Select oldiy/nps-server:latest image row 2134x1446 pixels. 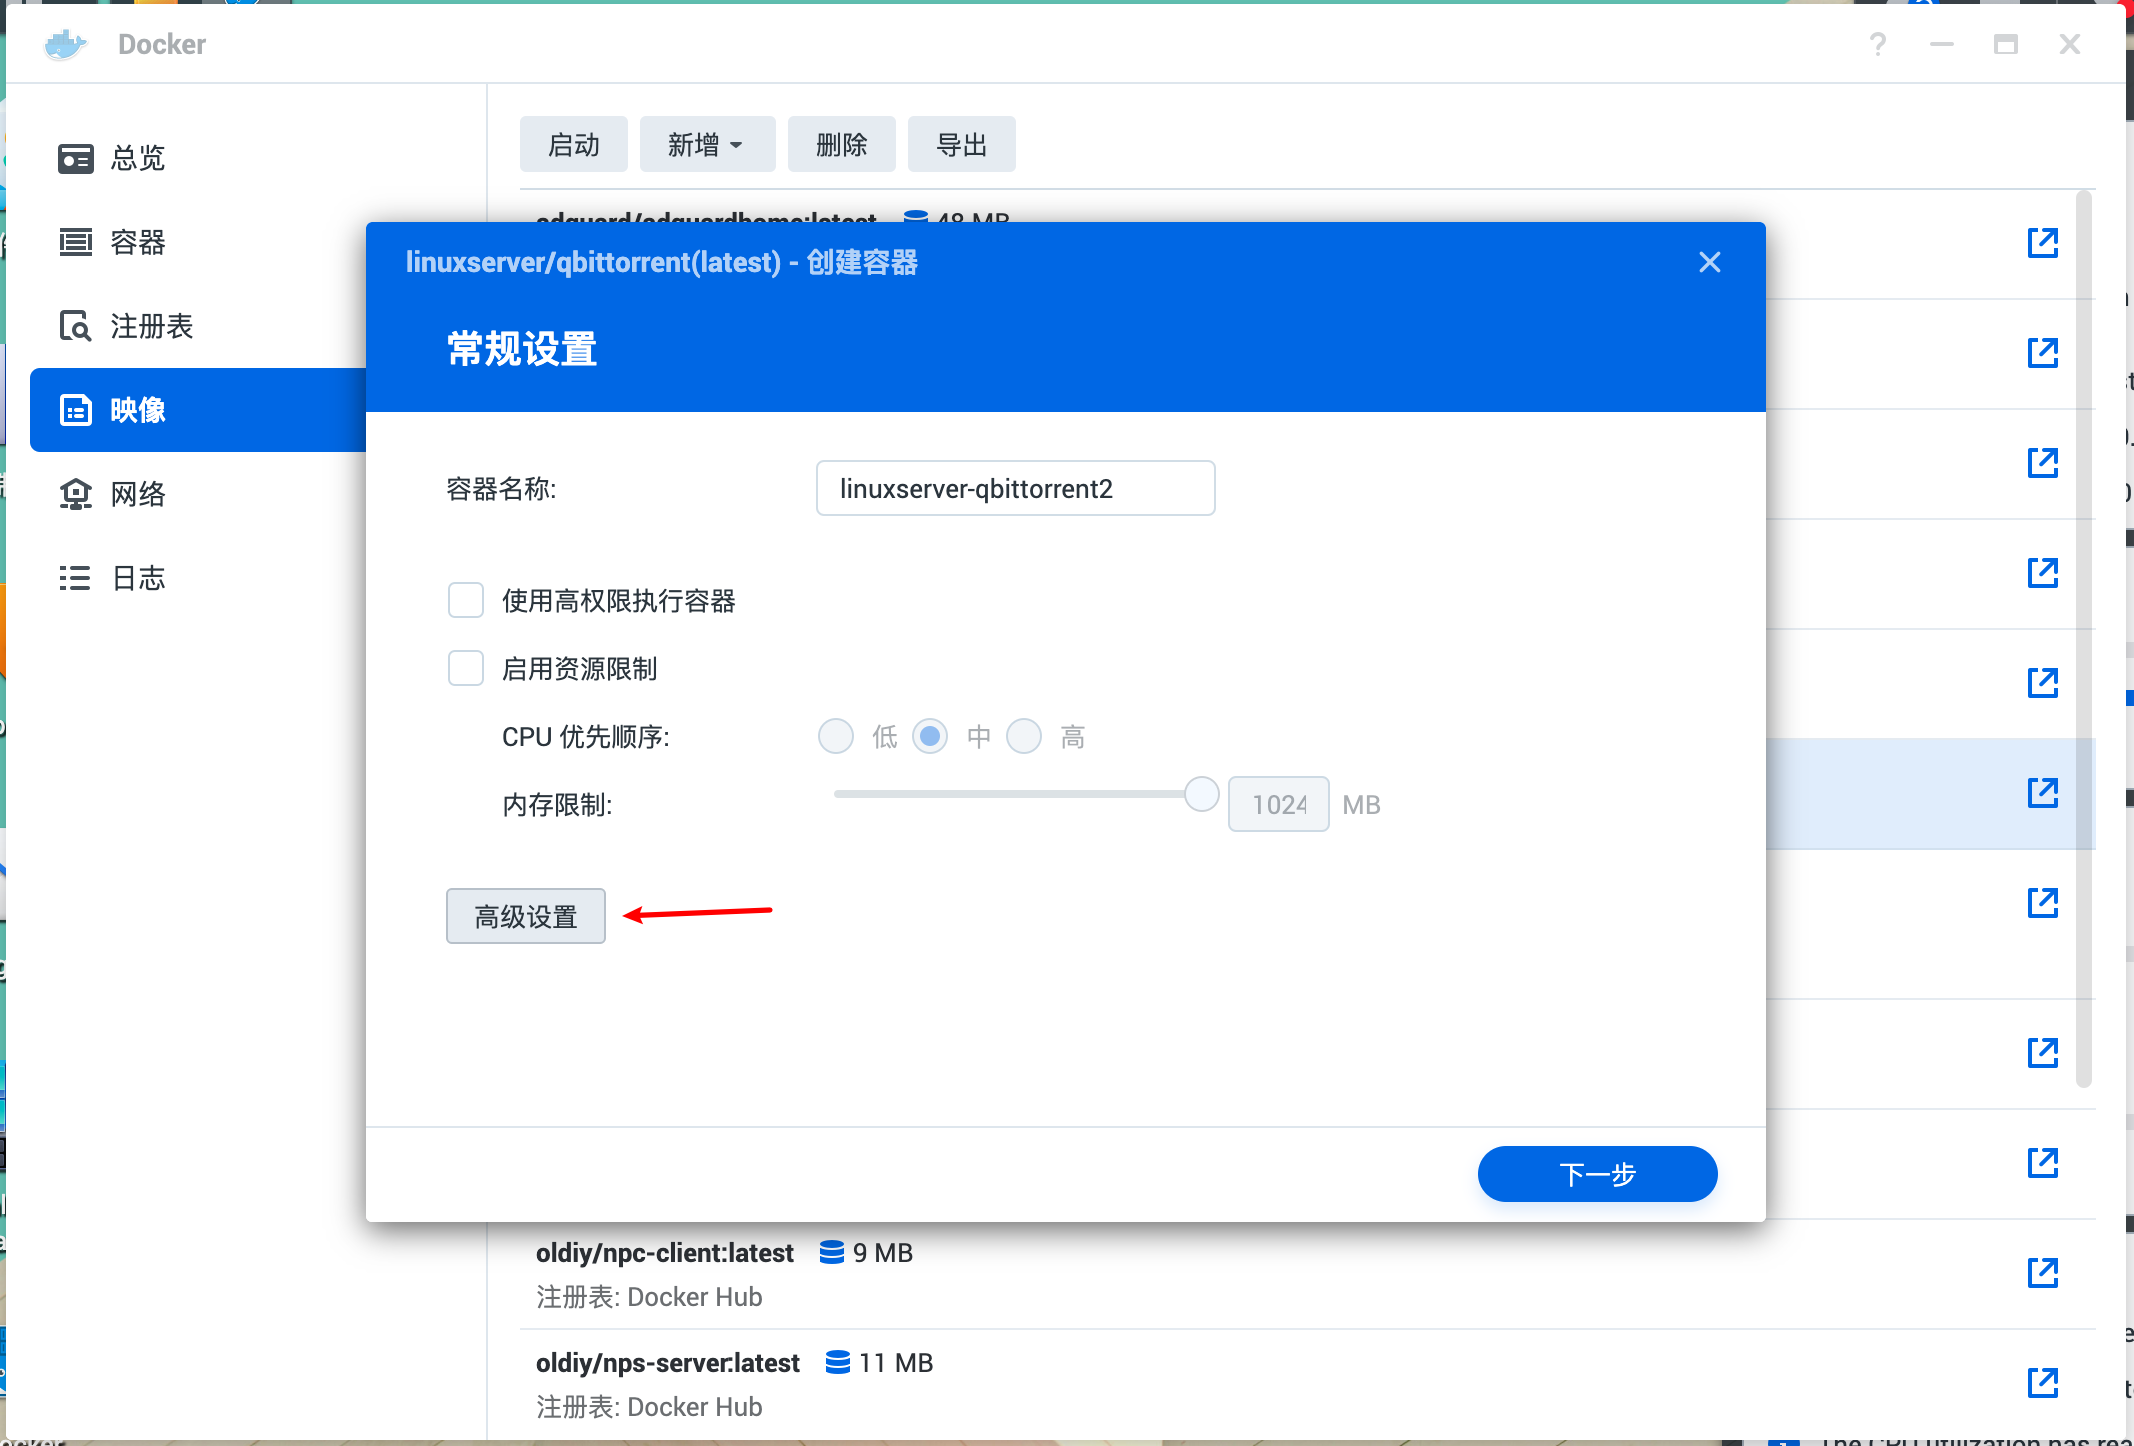(1308, 1384)
